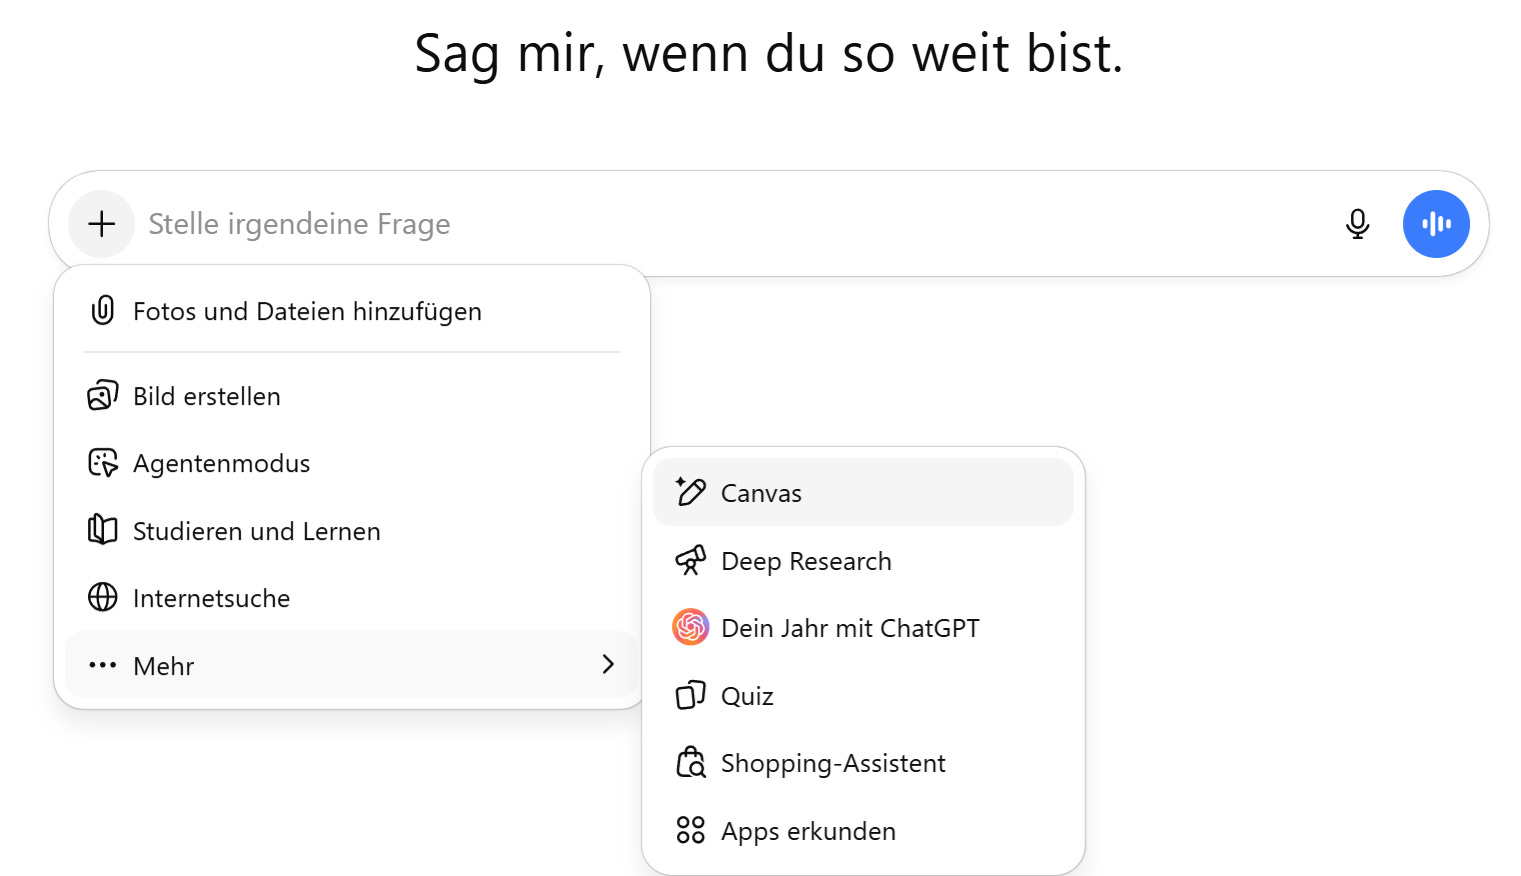Select the Quiz menu entry
Screen dimensions: 1521x876
coord(863,695)
